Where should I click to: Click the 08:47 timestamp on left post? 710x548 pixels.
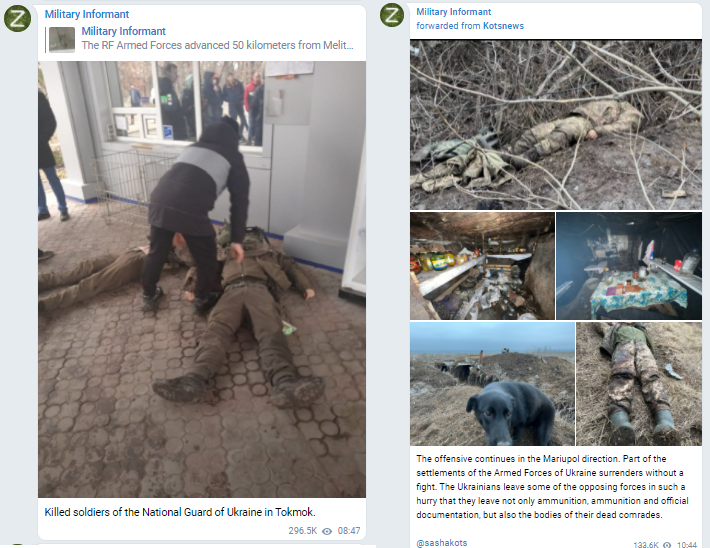click(349, 531)
